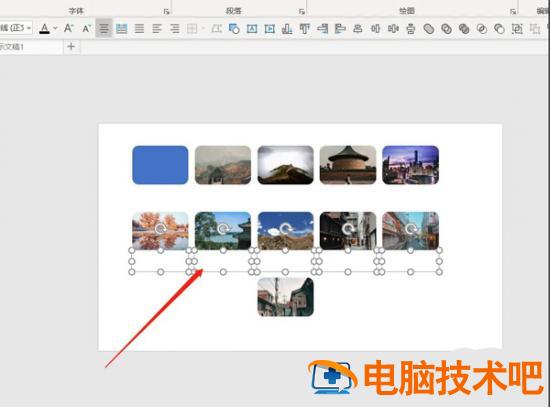Click the framed play-arrow icon
This screenshot has height=407, width=550.
[x=269, y=28]
